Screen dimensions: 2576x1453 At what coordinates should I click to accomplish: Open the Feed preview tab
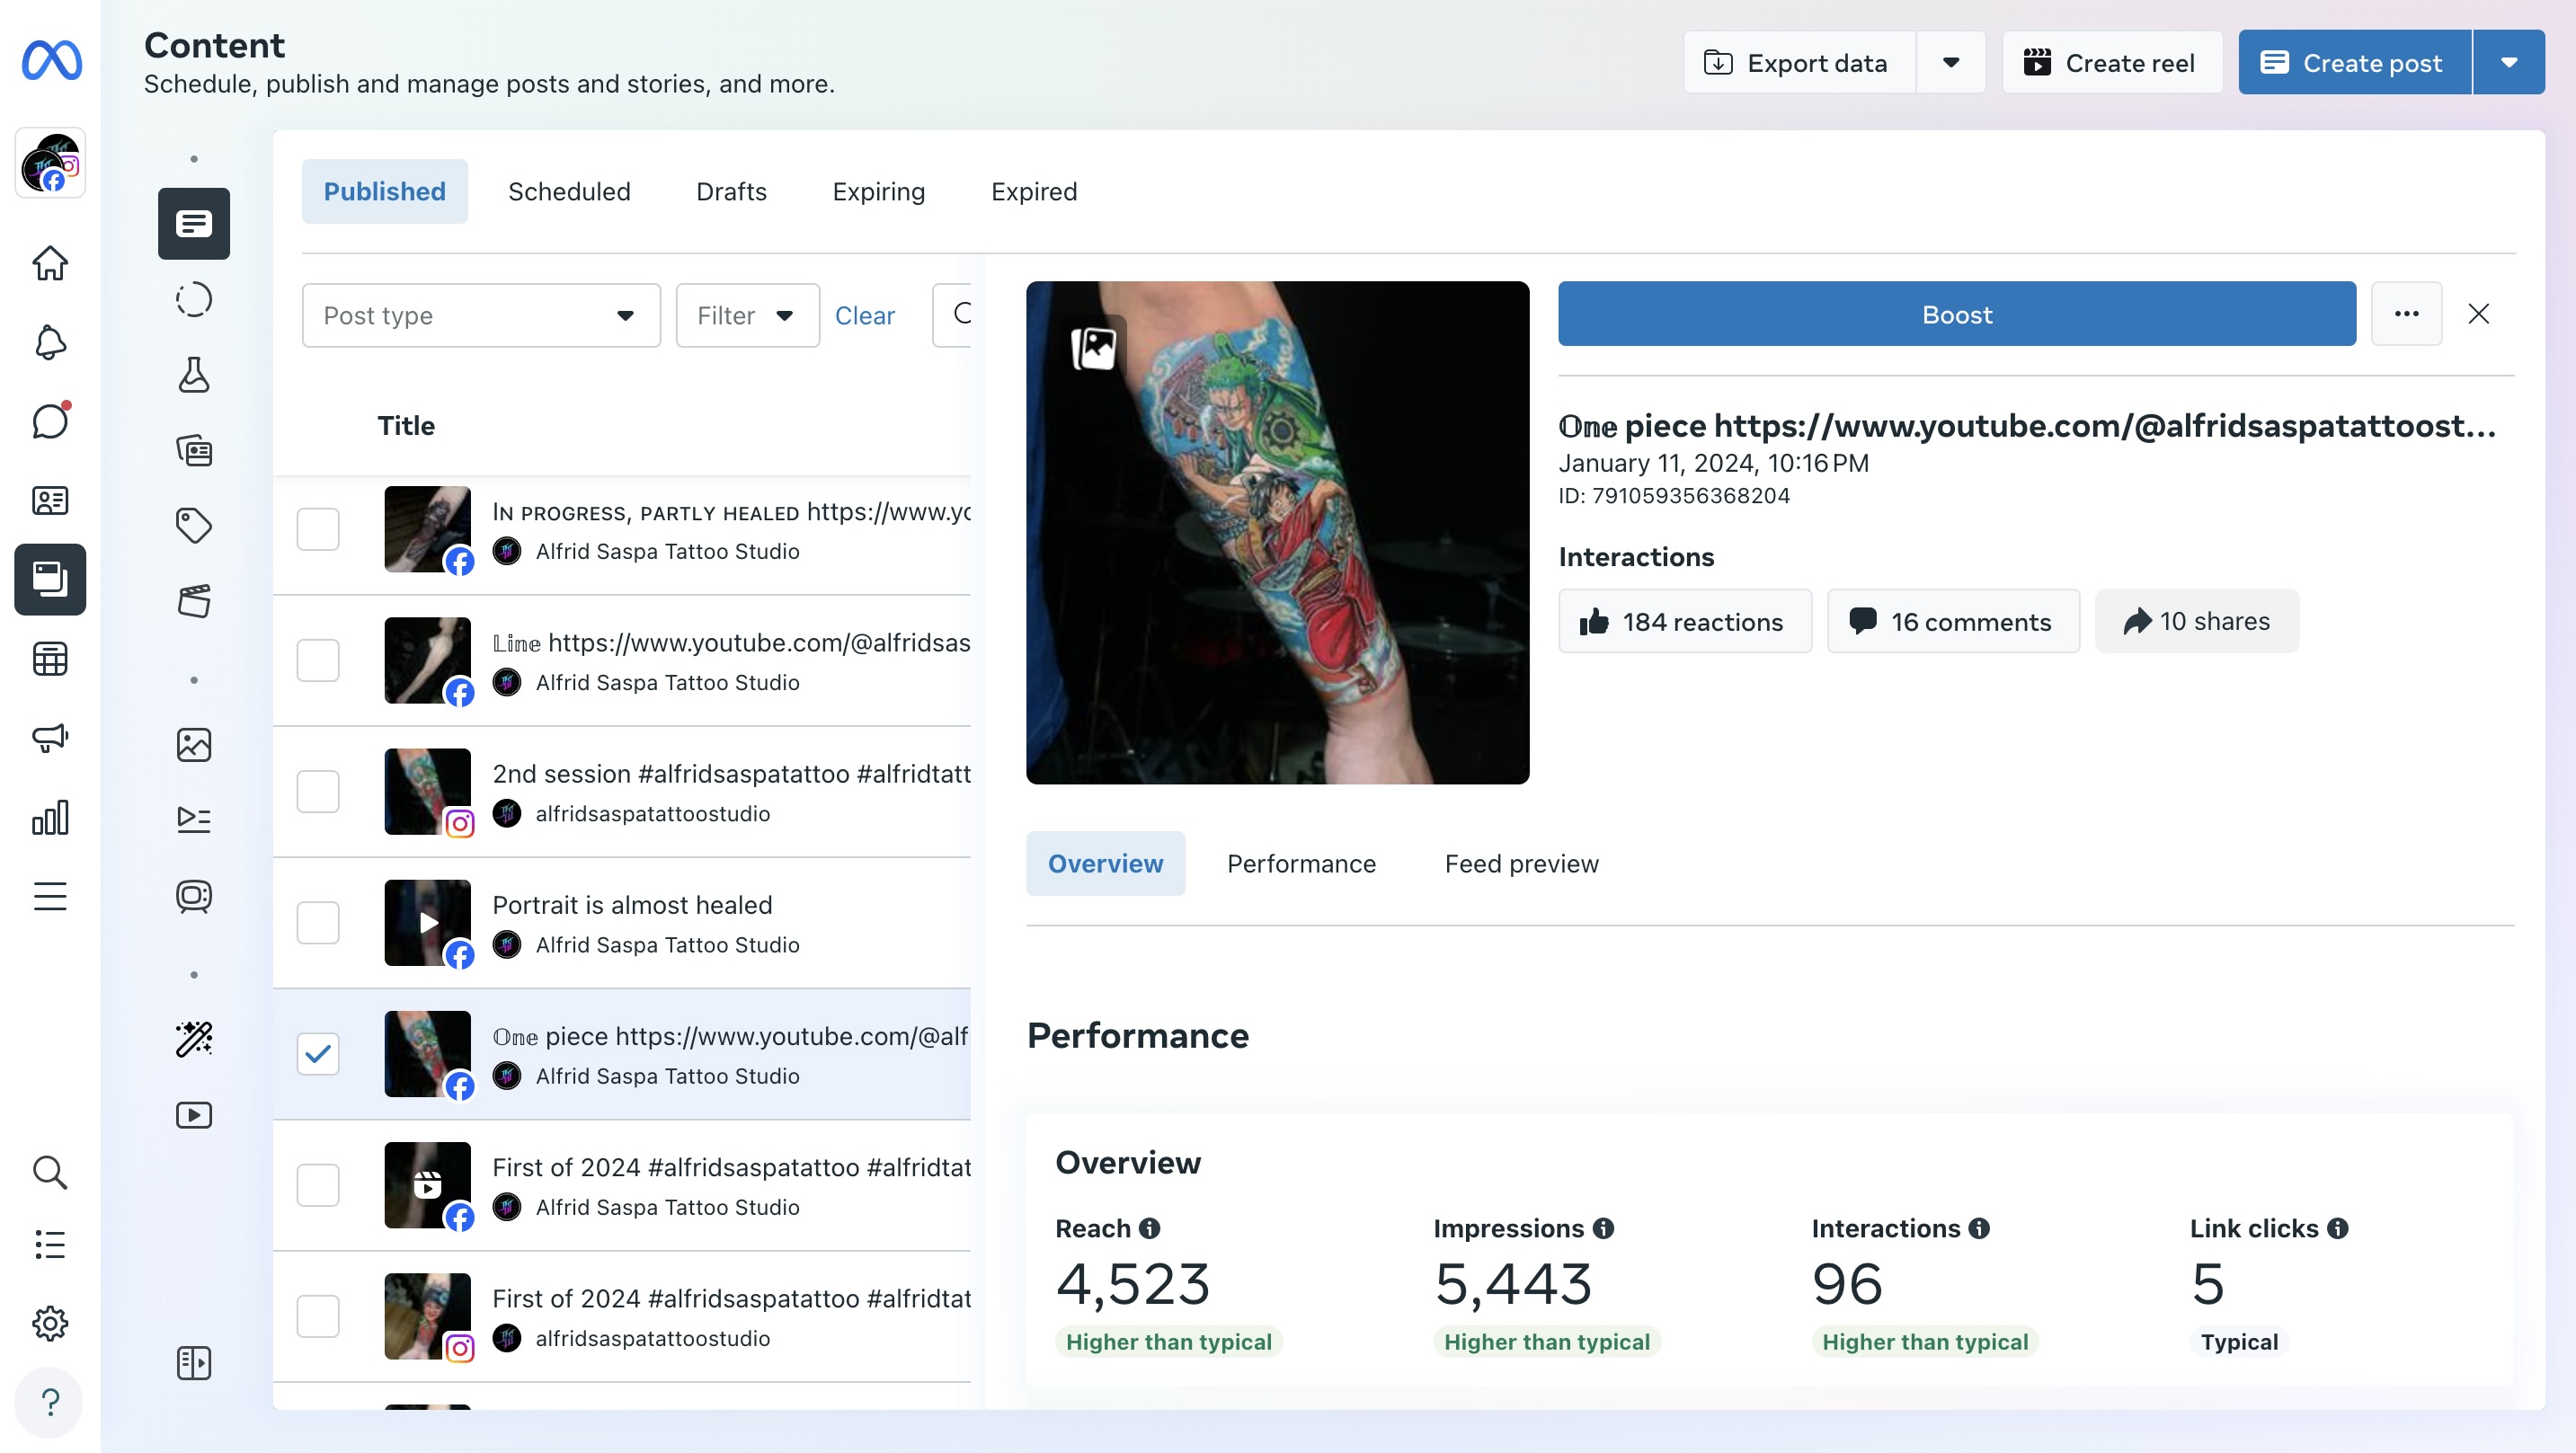[x=1521, y=863]
